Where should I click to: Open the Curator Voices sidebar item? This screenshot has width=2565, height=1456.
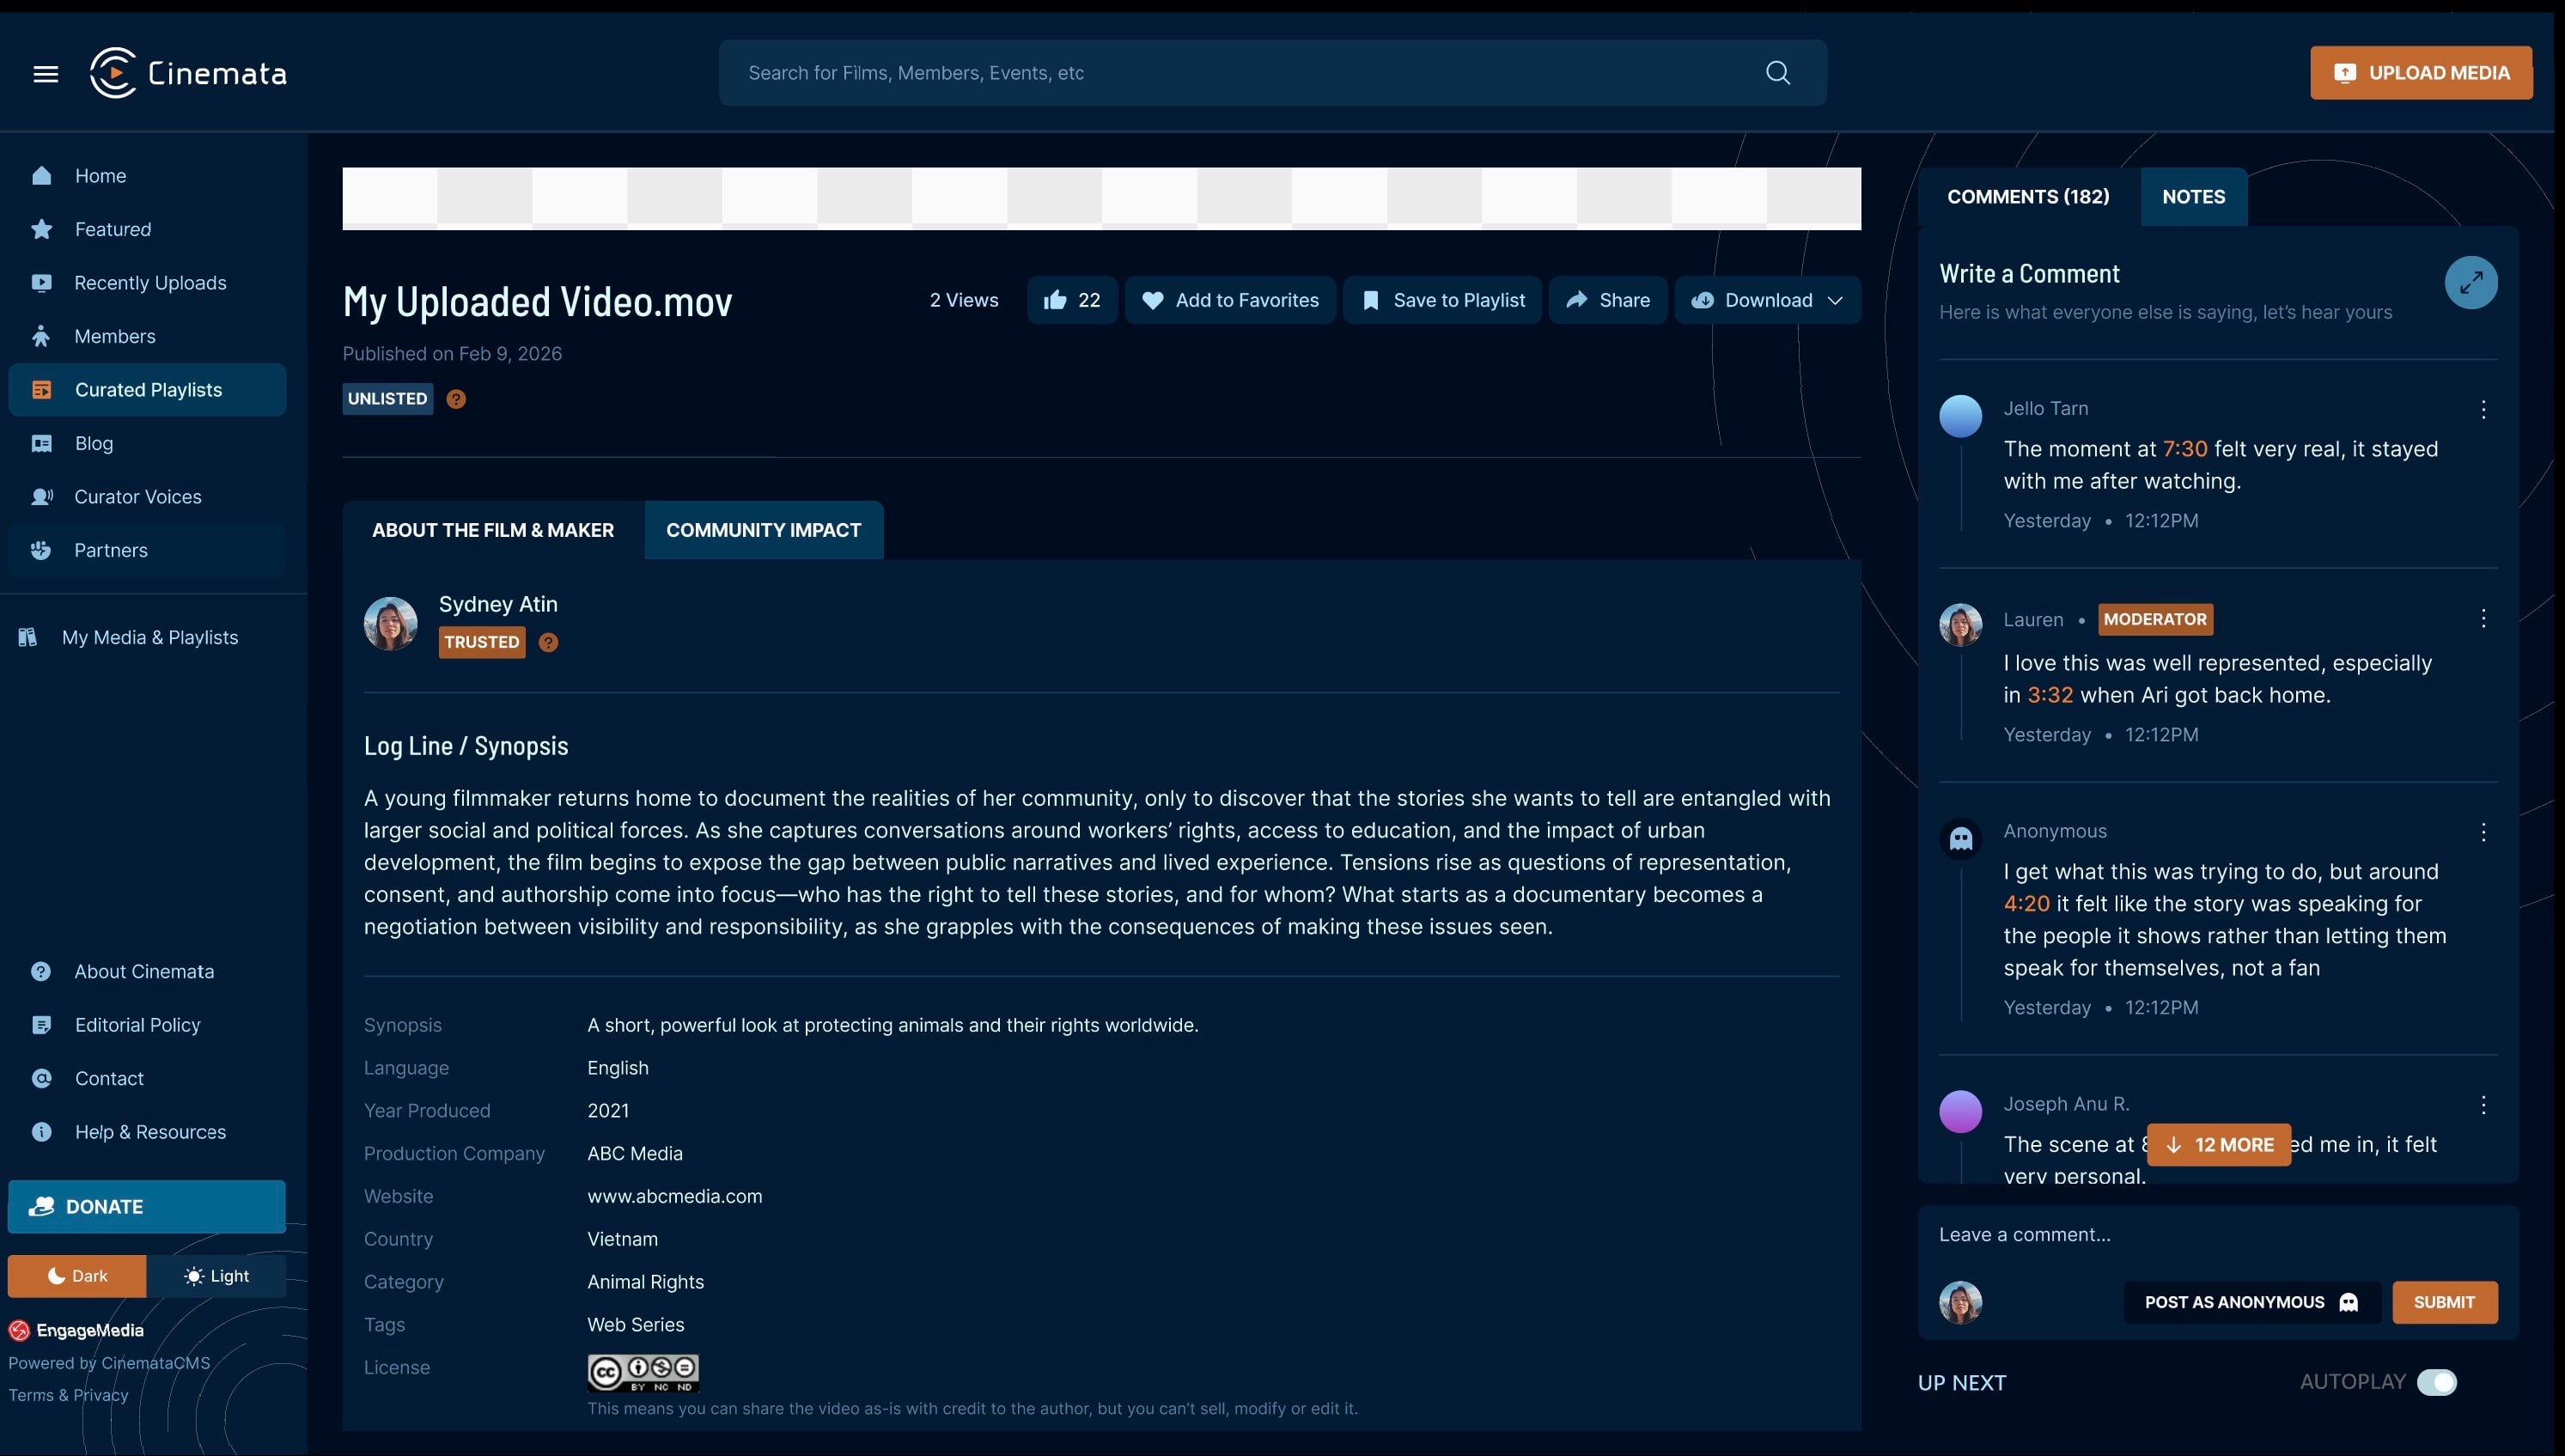click(x=138, y=497)
